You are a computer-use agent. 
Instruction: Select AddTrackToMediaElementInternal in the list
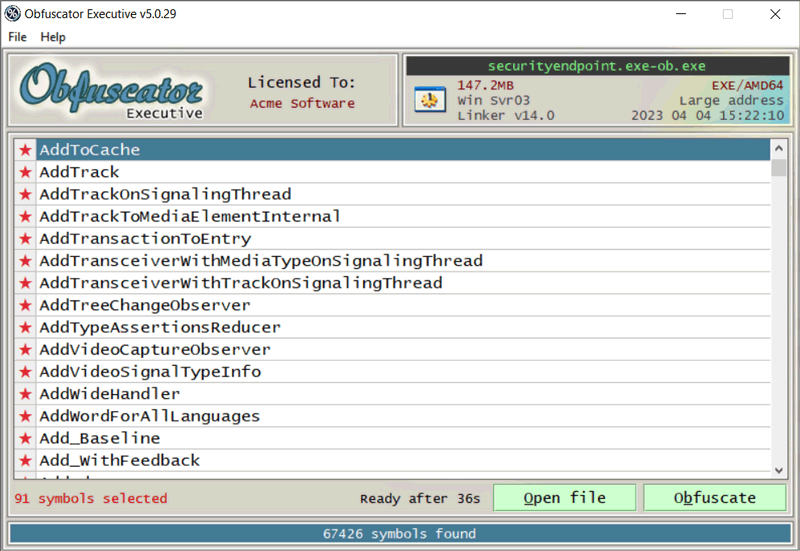[403, 216]
